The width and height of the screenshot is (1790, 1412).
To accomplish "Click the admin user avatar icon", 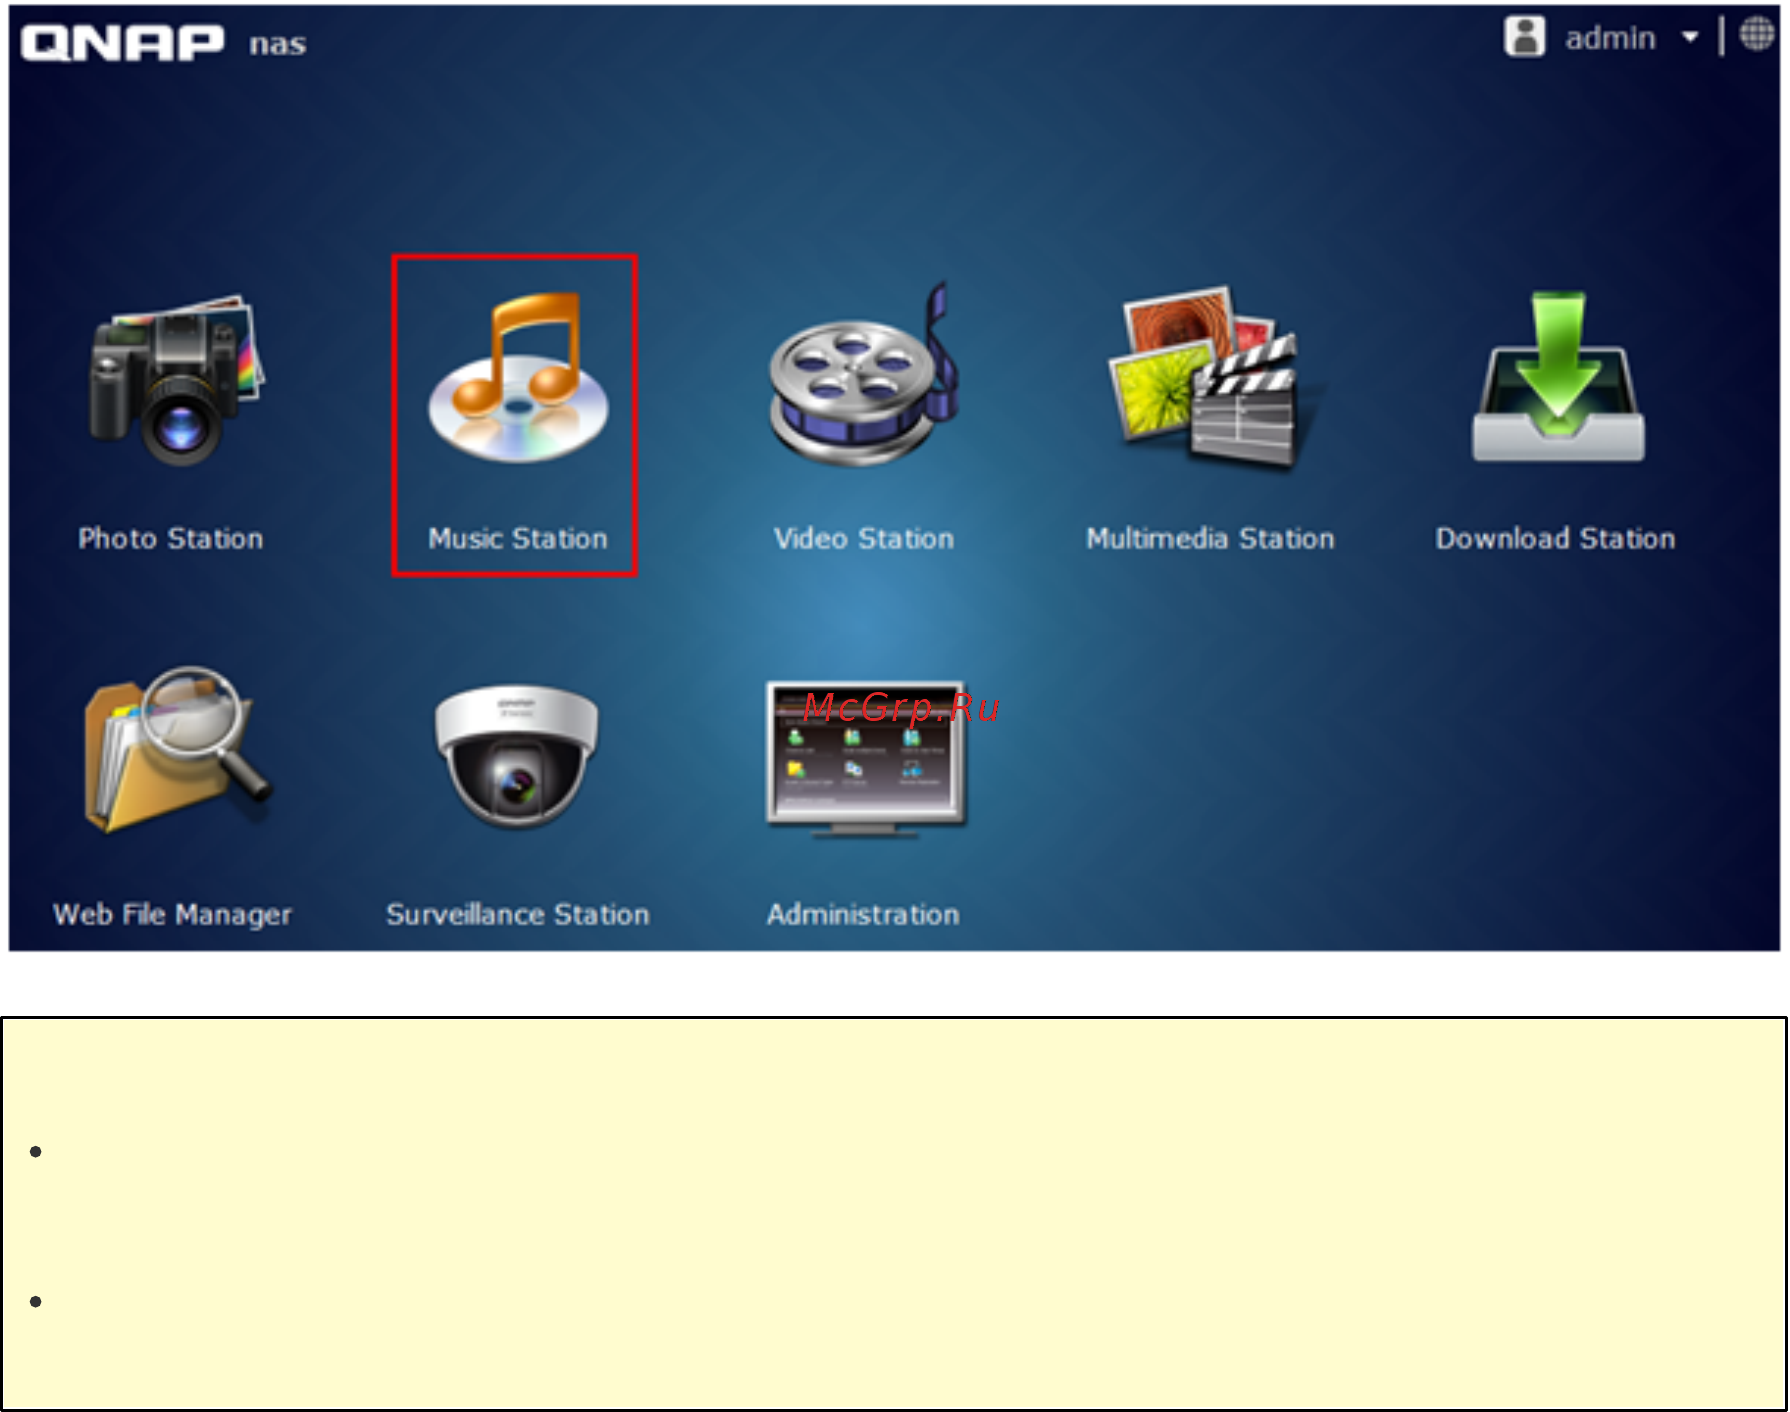I will point(1525,37).
